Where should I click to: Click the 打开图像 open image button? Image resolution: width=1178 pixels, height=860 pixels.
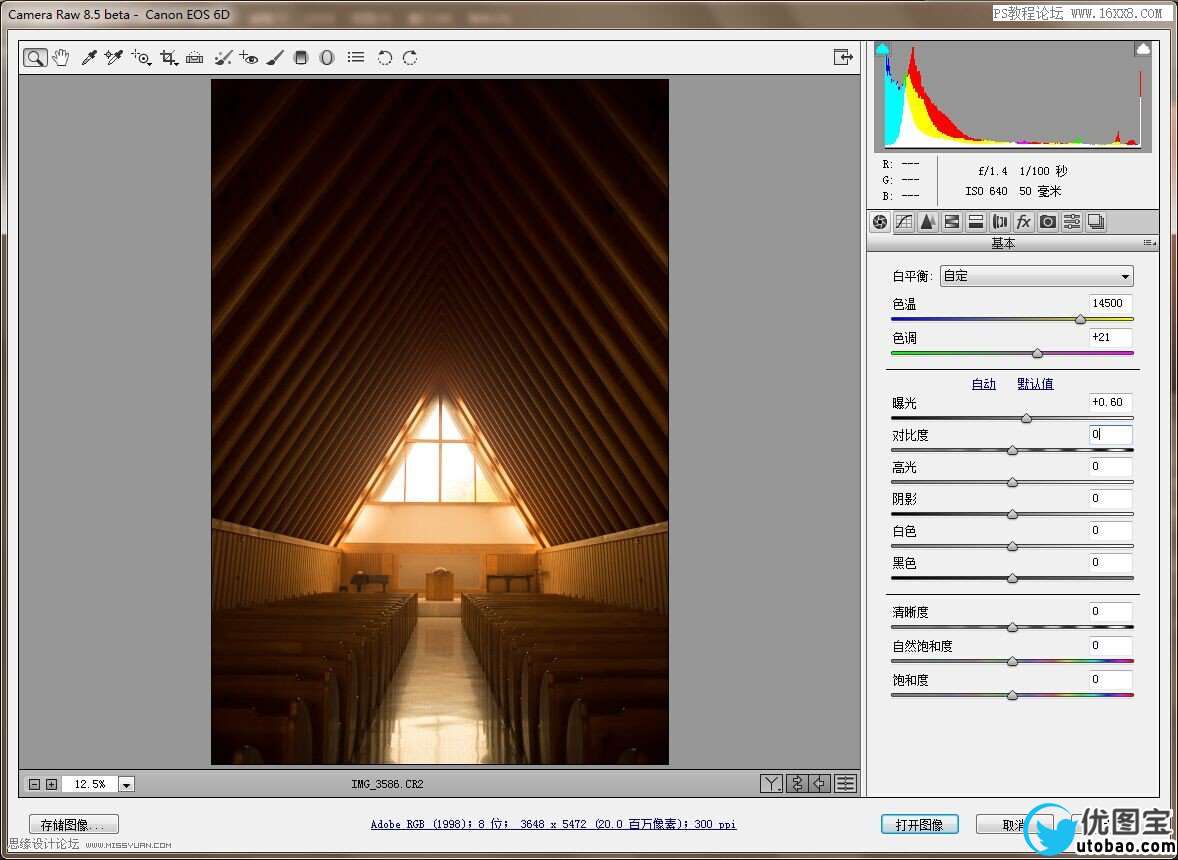coord(920,825)
